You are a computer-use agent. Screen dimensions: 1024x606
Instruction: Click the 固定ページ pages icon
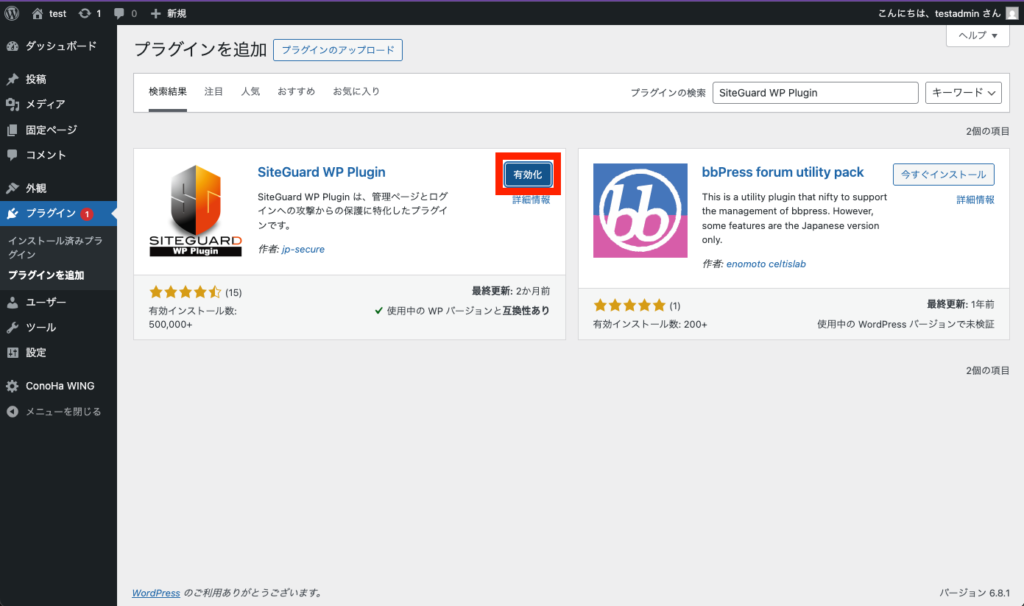[12, 130]
